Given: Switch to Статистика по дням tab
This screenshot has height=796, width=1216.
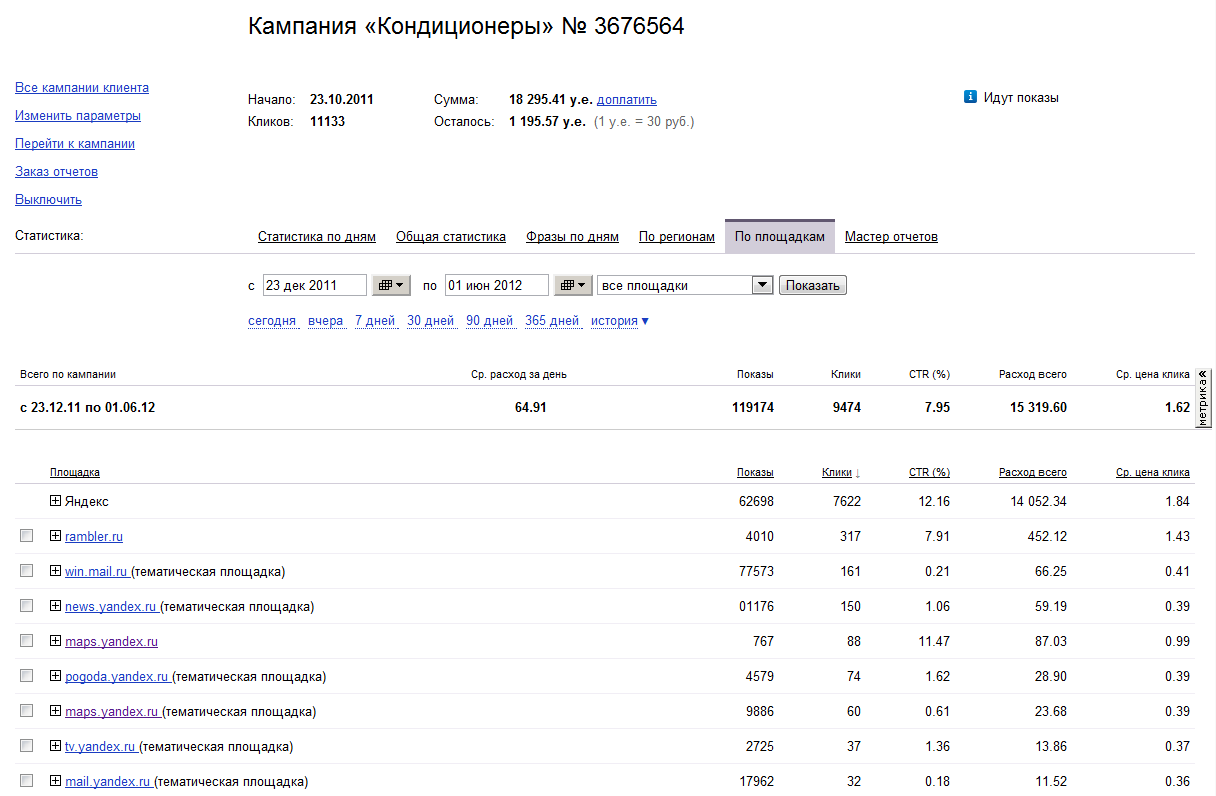Looking at the screenshot, I should [x=317, y=237].
